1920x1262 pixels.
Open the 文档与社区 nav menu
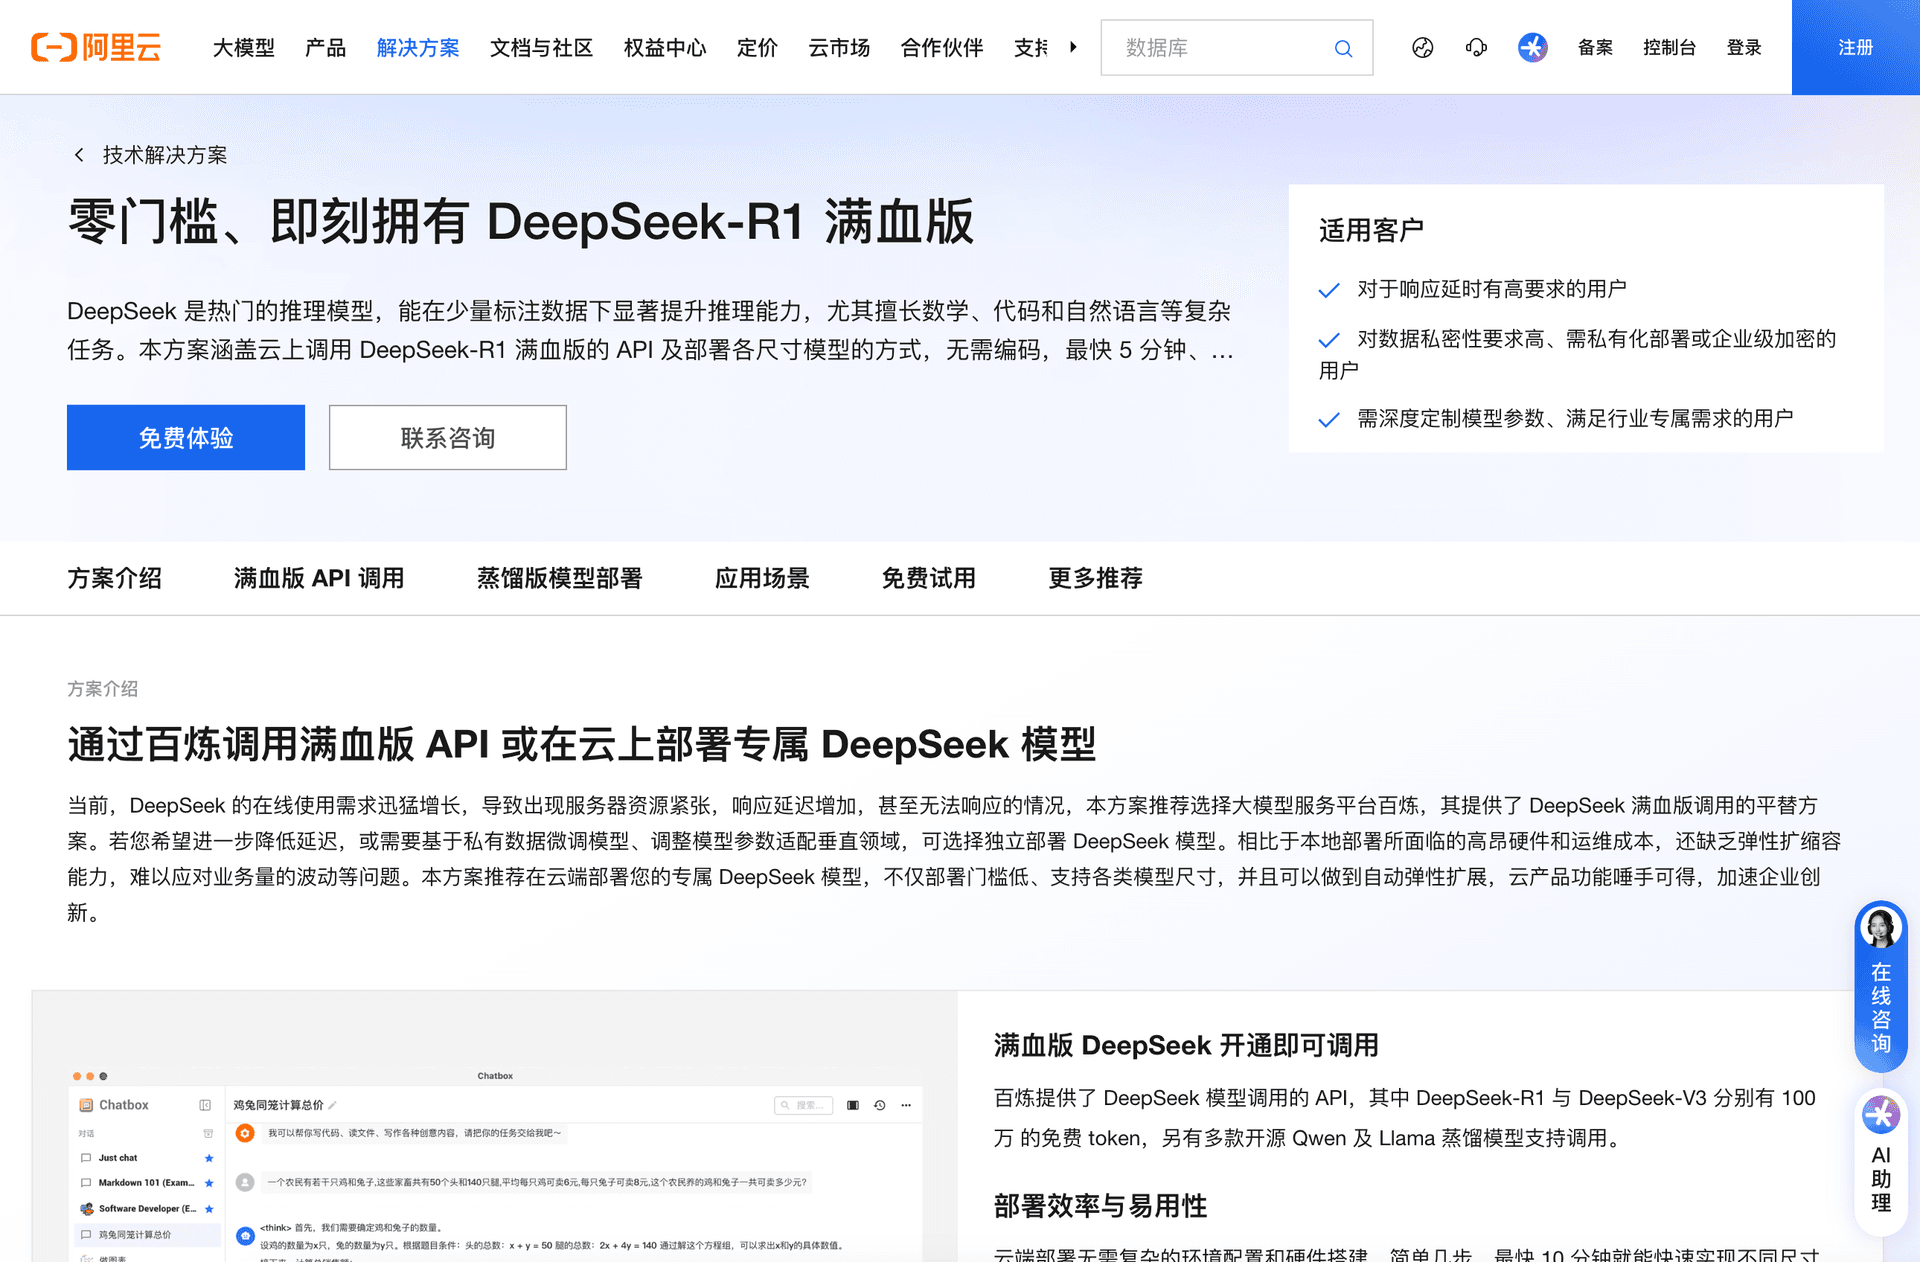click(x=541, y=48)
